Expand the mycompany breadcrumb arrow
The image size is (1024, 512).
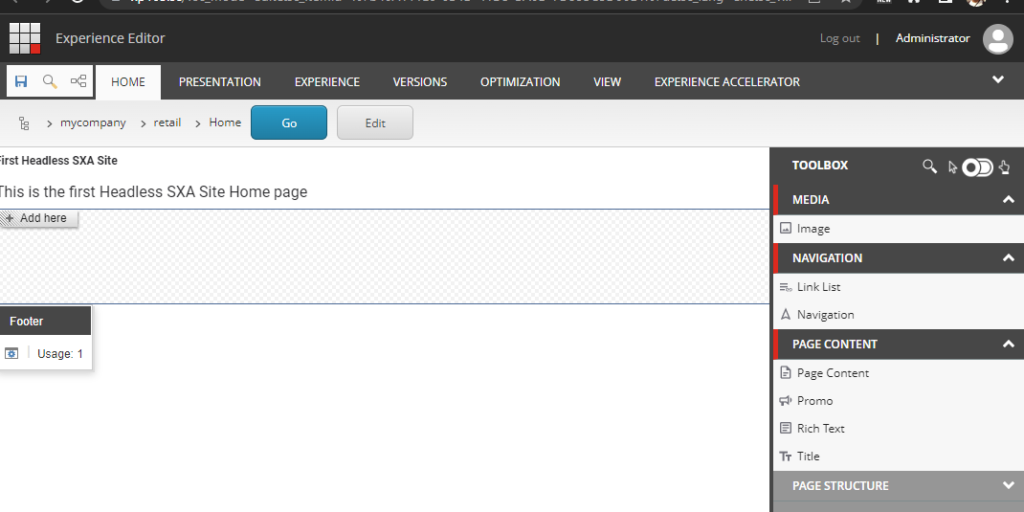click(x=50, y=123)
